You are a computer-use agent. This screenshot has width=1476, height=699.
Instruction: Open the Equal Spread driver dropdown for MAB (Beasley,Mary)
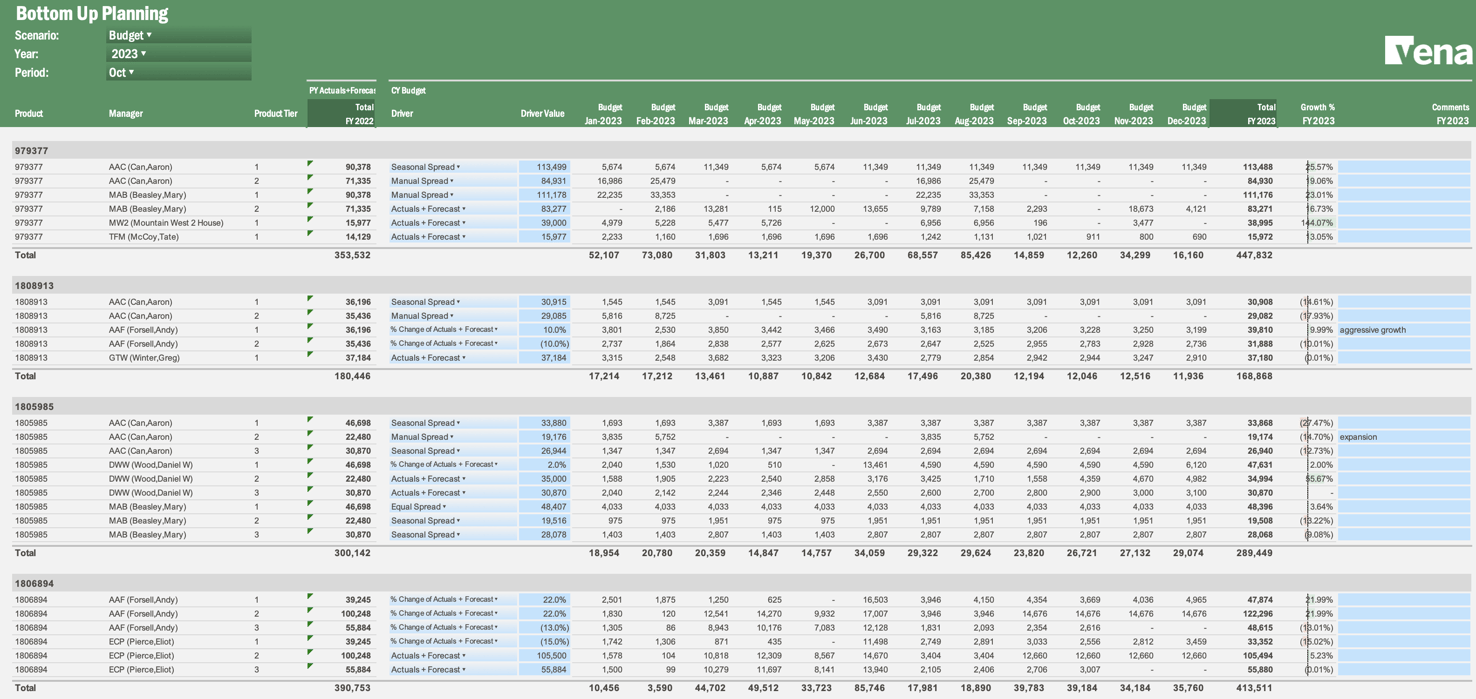[440, 506]
